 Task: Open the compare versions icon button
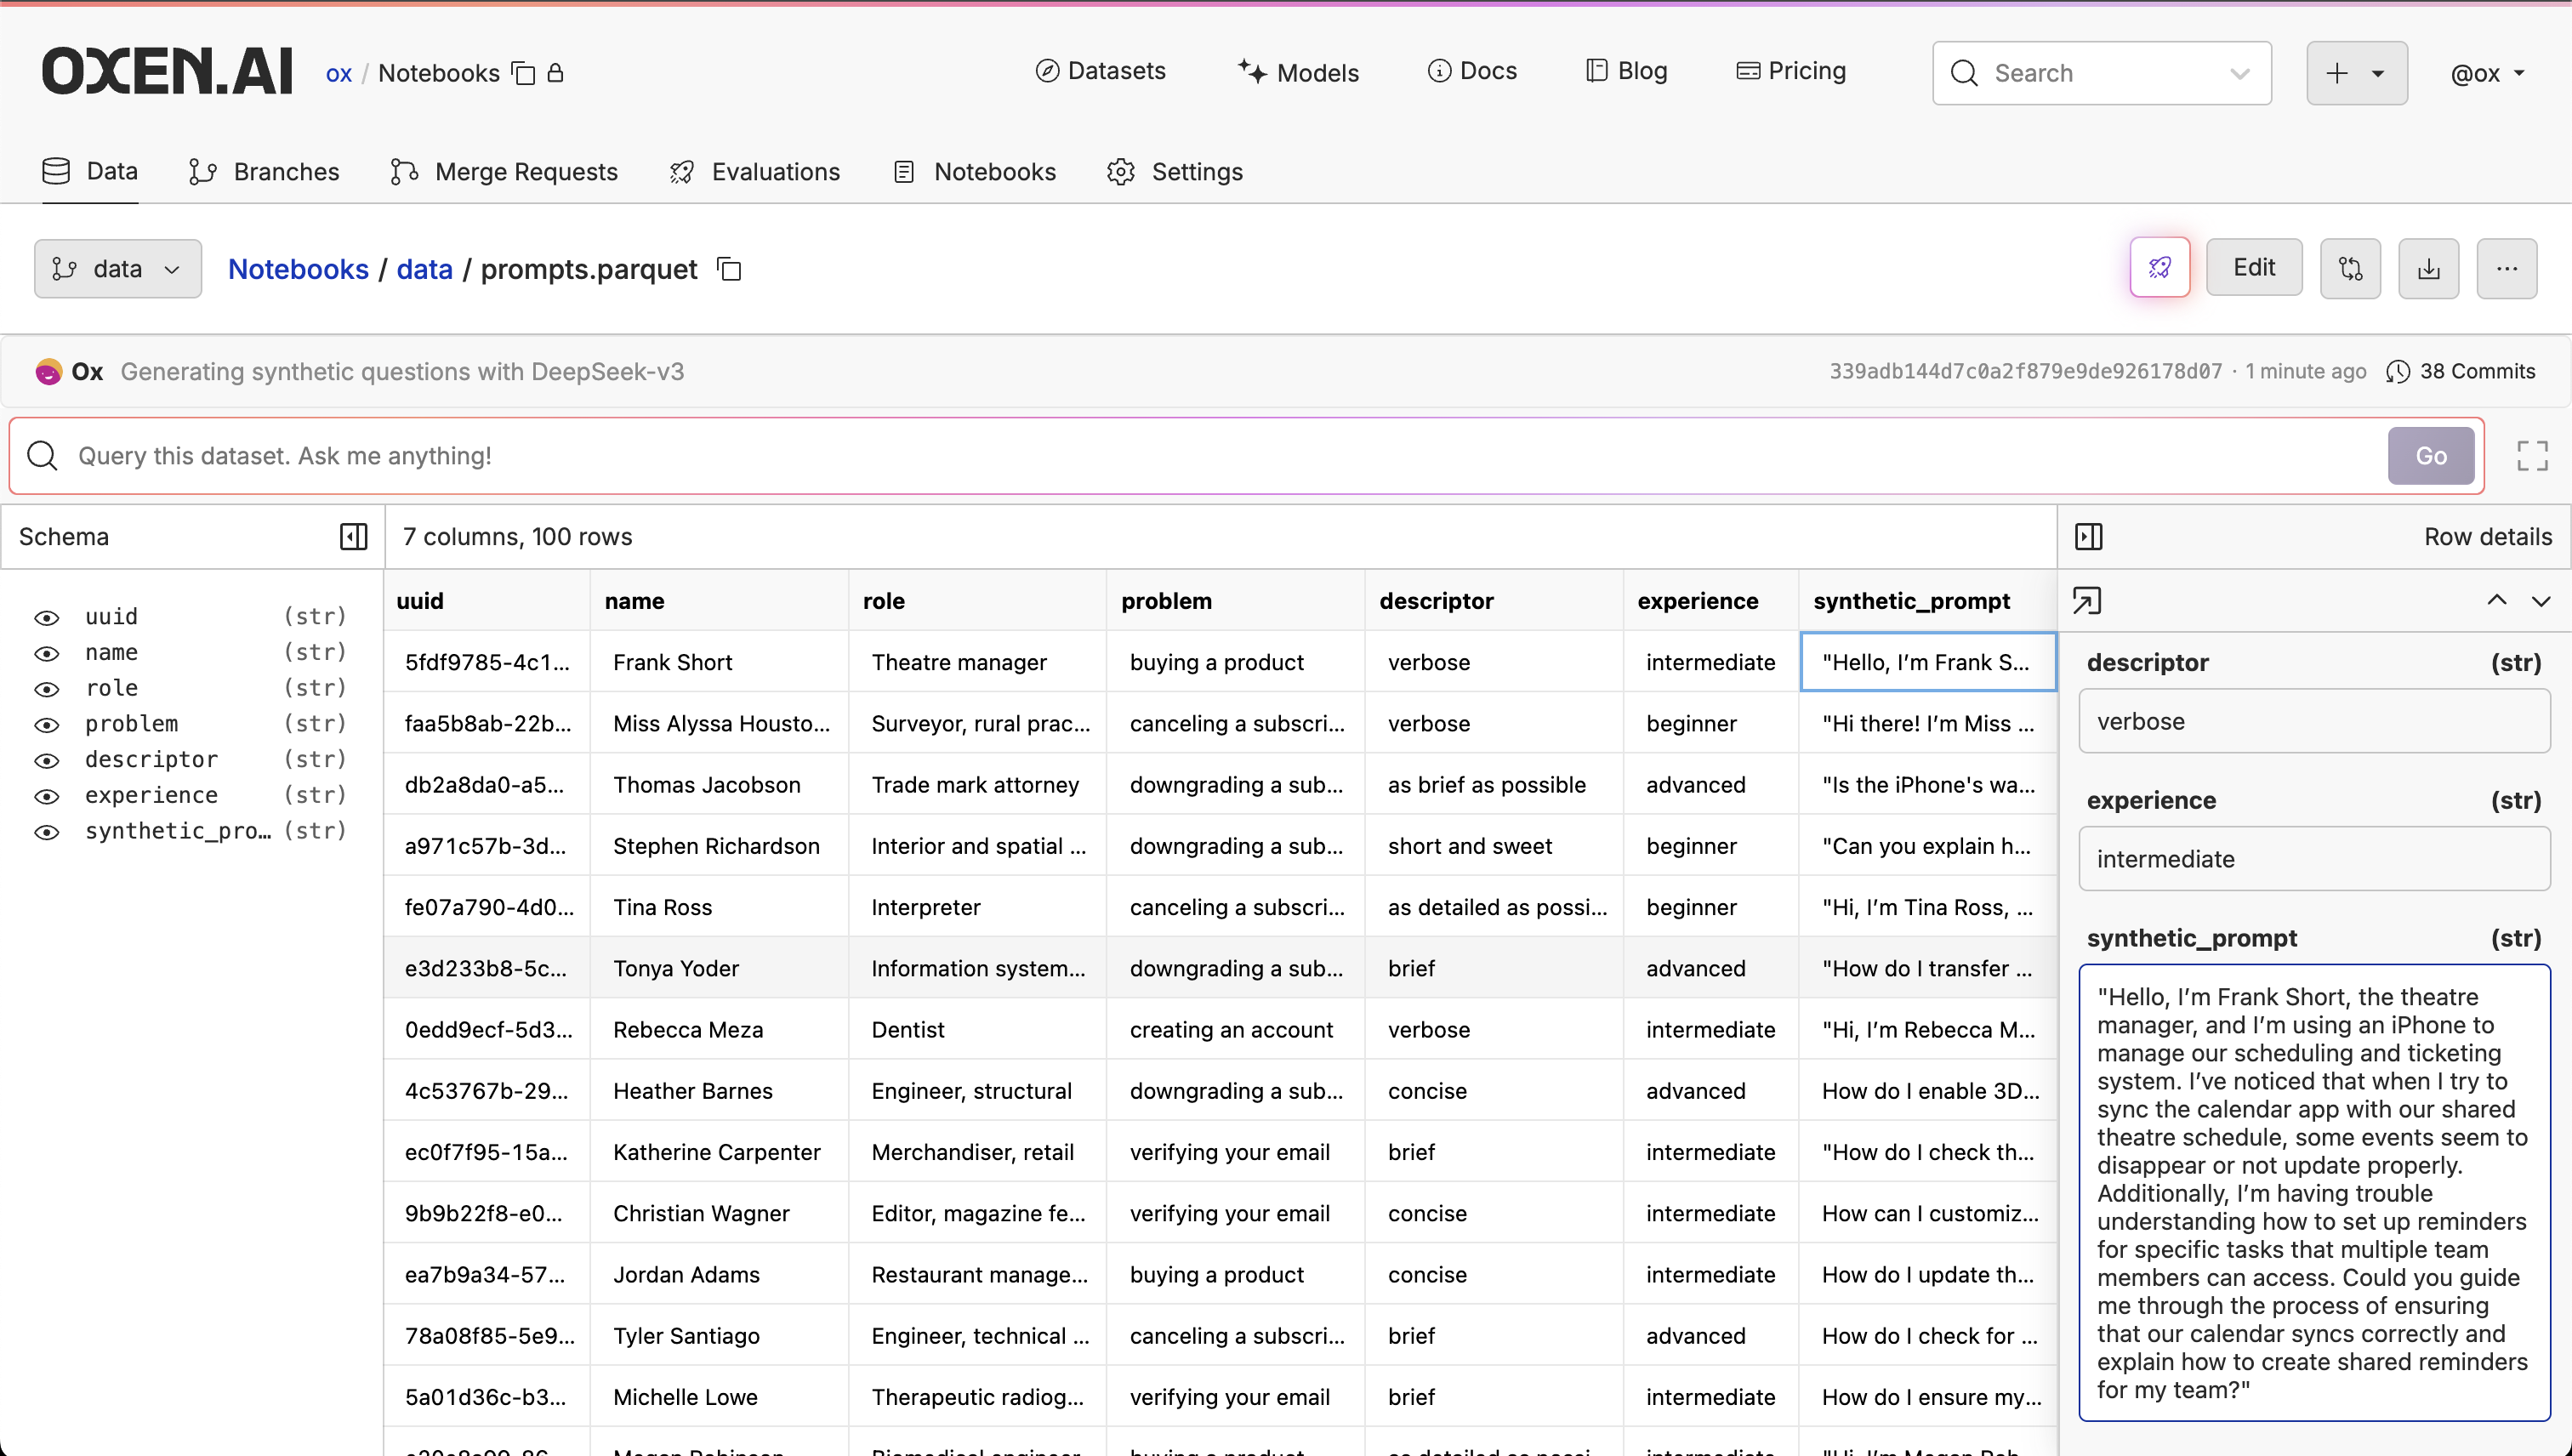click(2350, 268)
